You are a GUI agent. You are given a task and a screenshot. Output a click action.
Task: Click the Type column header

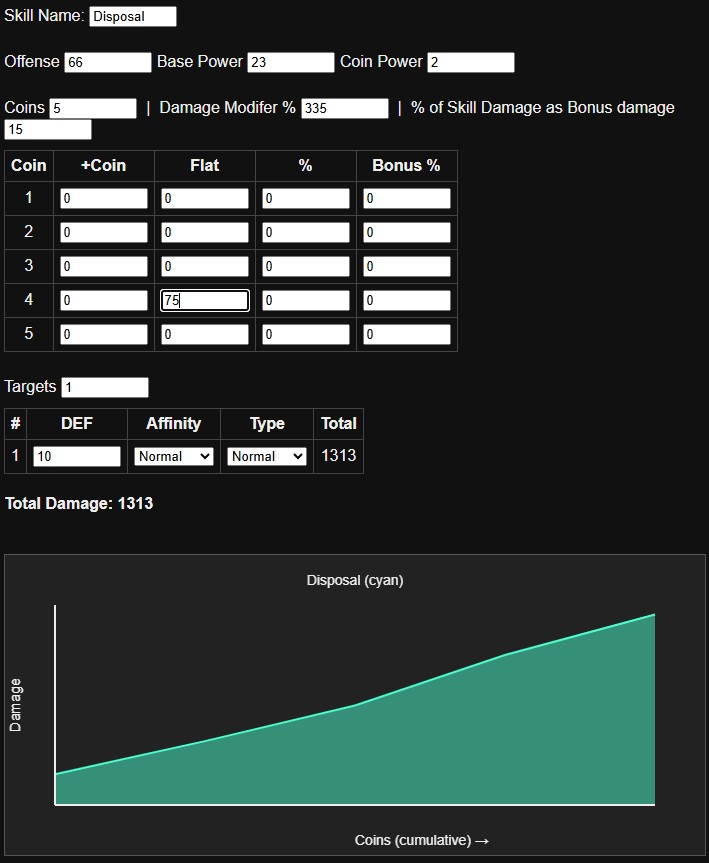pyautogui.click(x=267, y=424)
